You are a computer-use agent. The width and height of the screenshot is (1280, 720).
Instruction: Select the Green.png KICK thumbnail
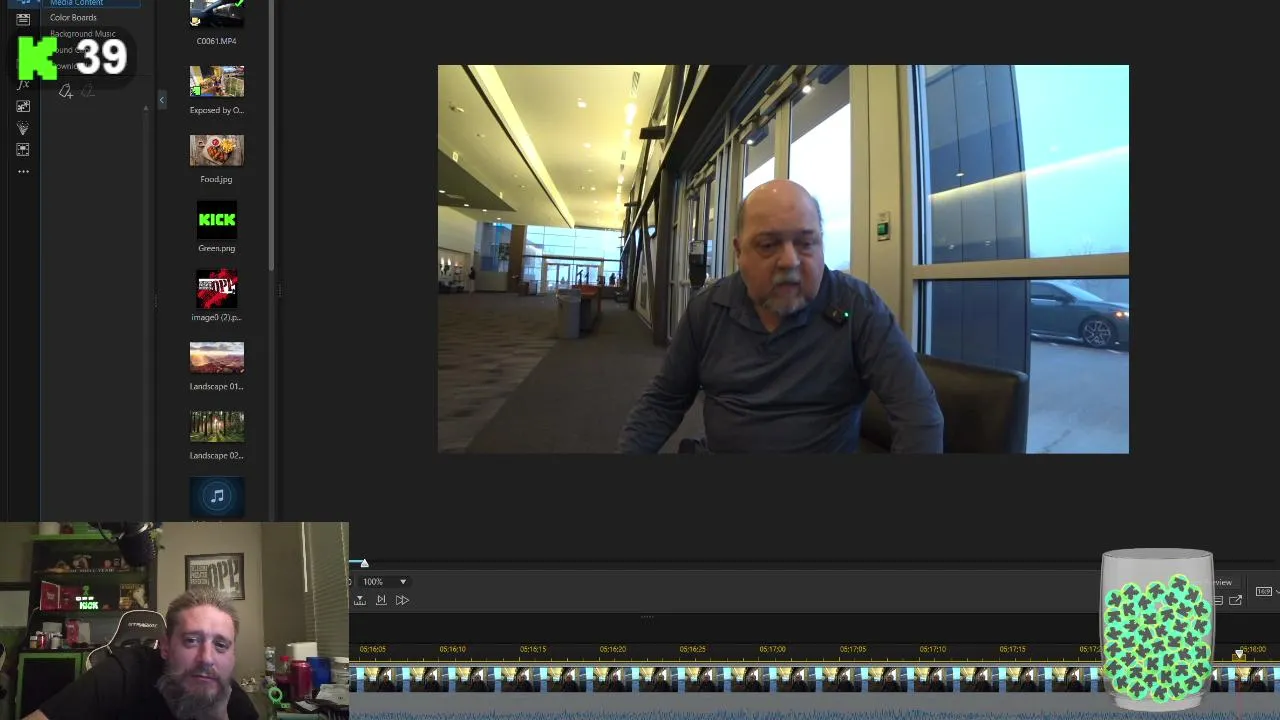217,219
